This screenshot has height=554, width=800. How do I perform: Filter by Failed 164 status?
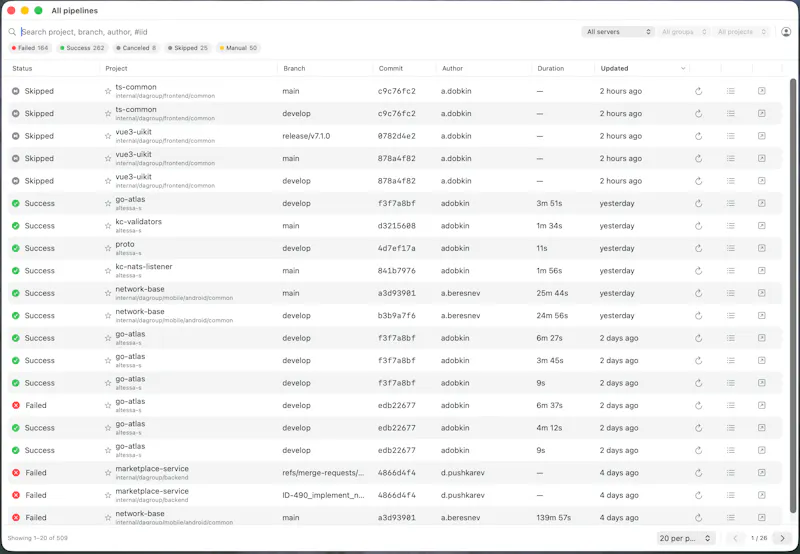point(30,48)
